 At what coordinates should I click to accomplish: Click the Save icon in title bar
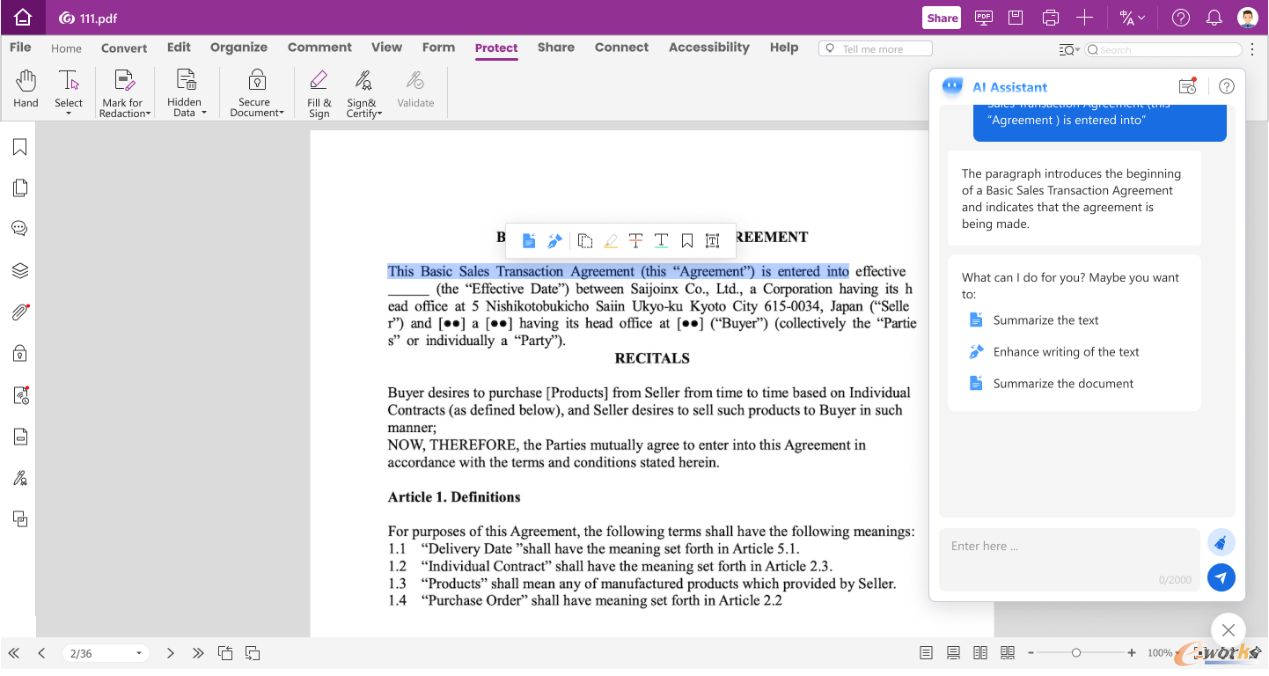pyautogui.click(x=1016, y=17)
